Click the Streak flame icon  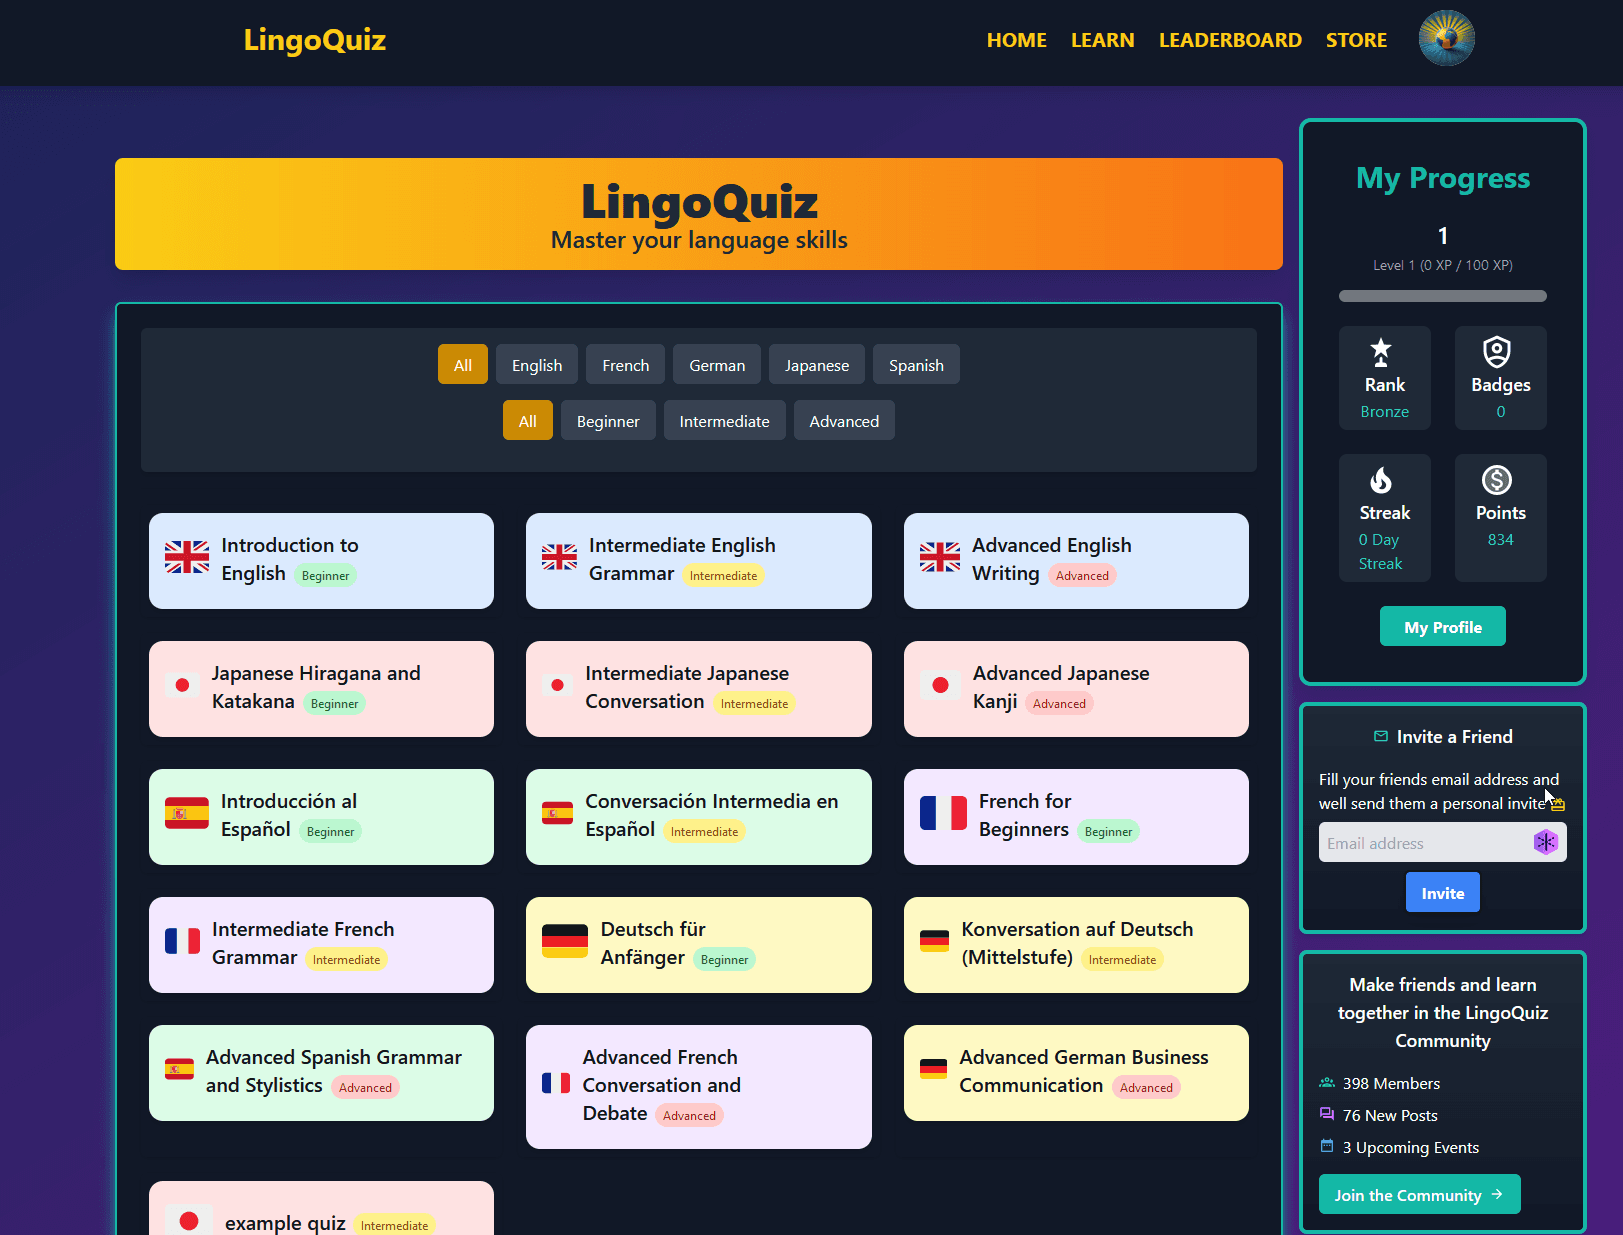click(1381, 480)
